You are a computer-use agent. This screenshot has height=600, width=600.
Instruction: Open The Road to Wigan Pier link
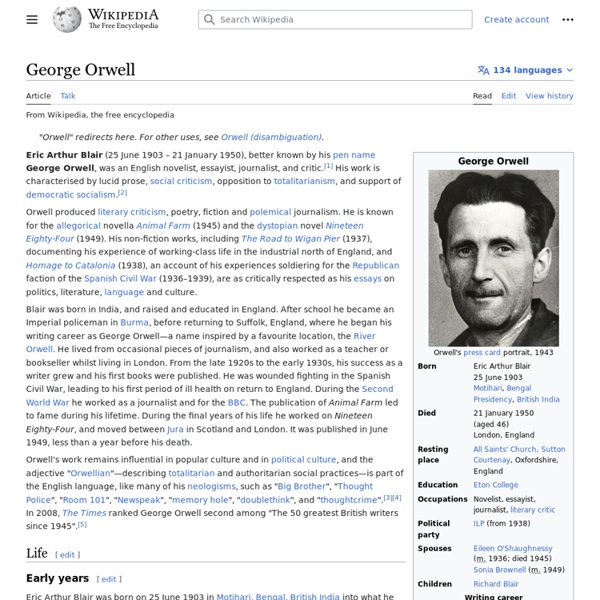coord(290,239)
